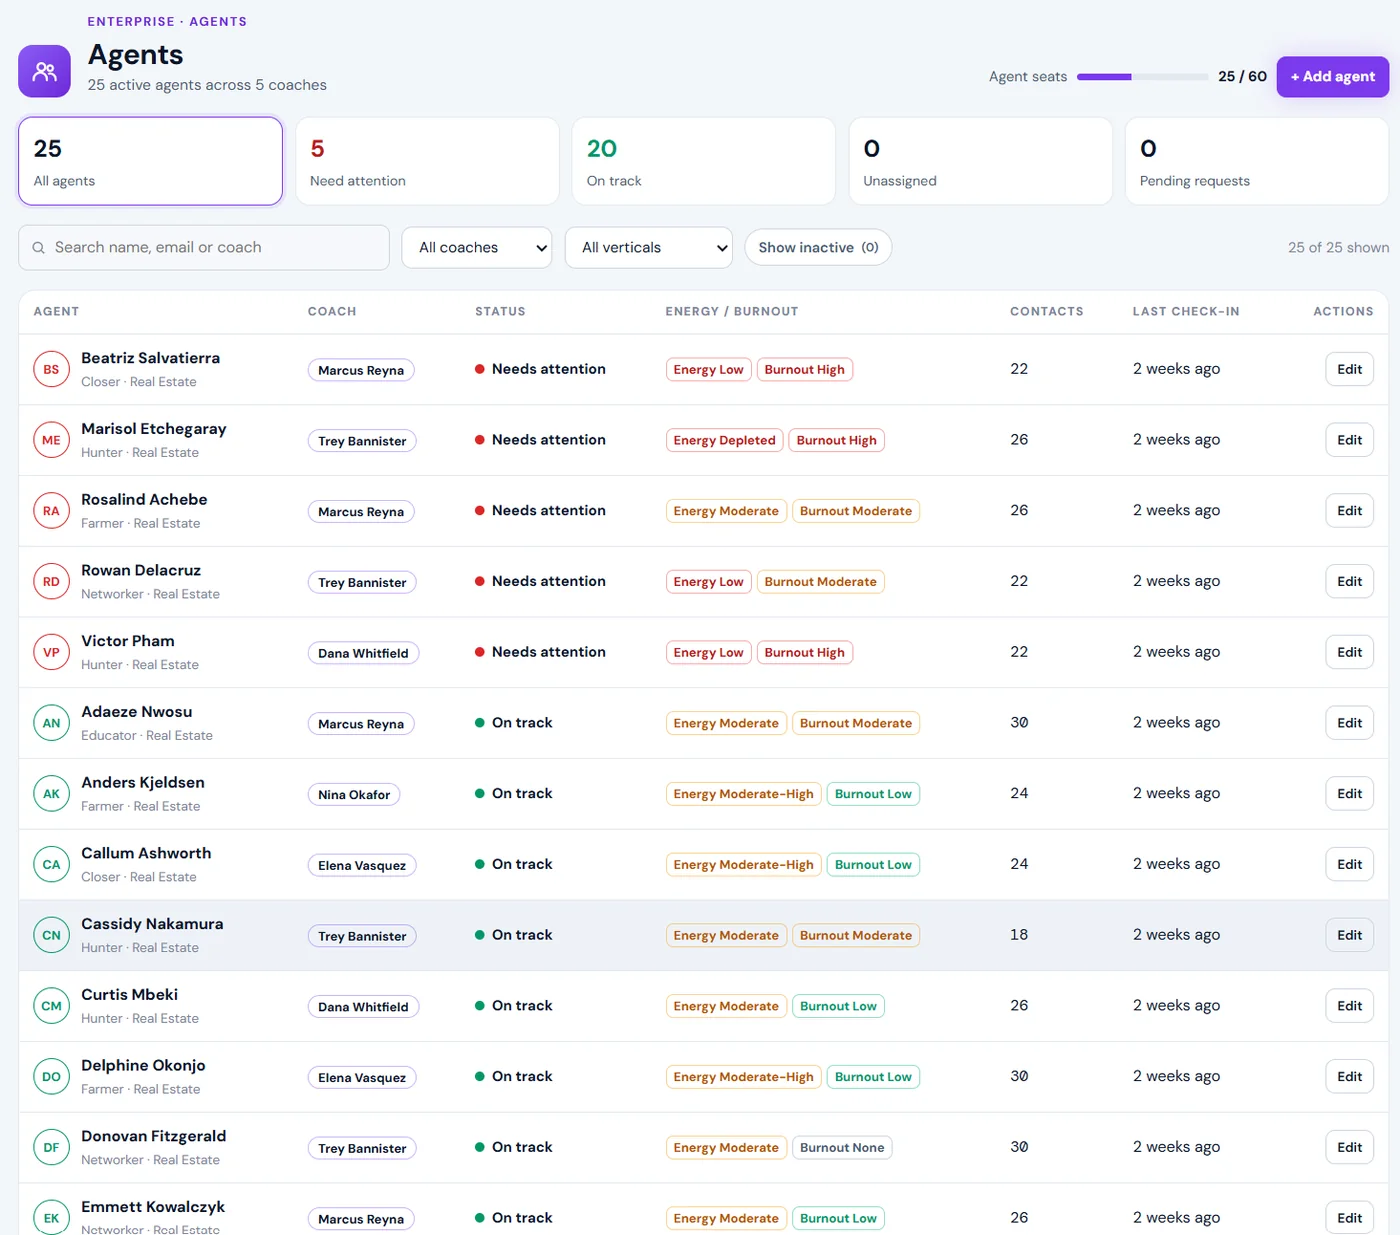Image resolution: width=1400 pixels, height=1235 pixels.
Task: Click the CA avatar for Callum Ashworth
Action: [51, 865]
